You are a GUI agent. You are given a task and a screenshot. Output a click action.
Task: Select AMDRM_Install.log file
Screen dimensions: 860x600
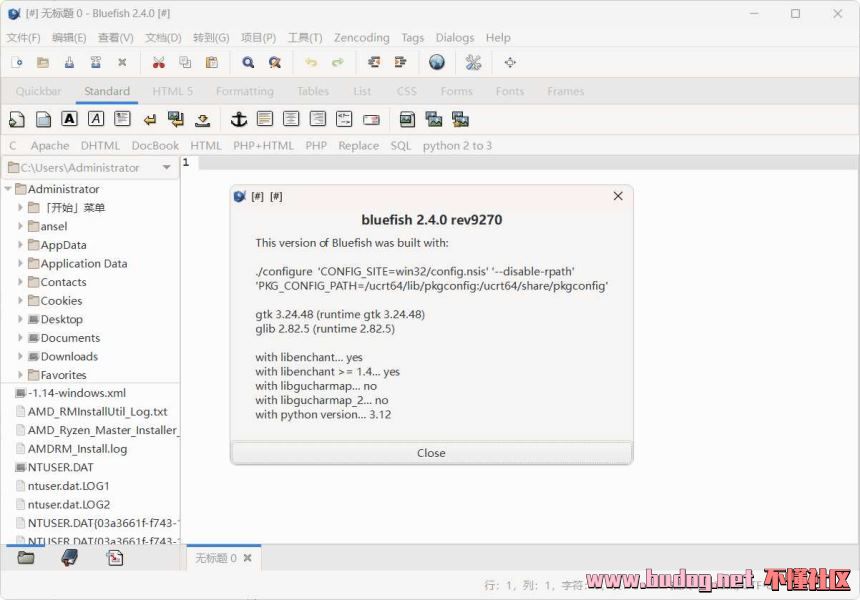point(77,449)
